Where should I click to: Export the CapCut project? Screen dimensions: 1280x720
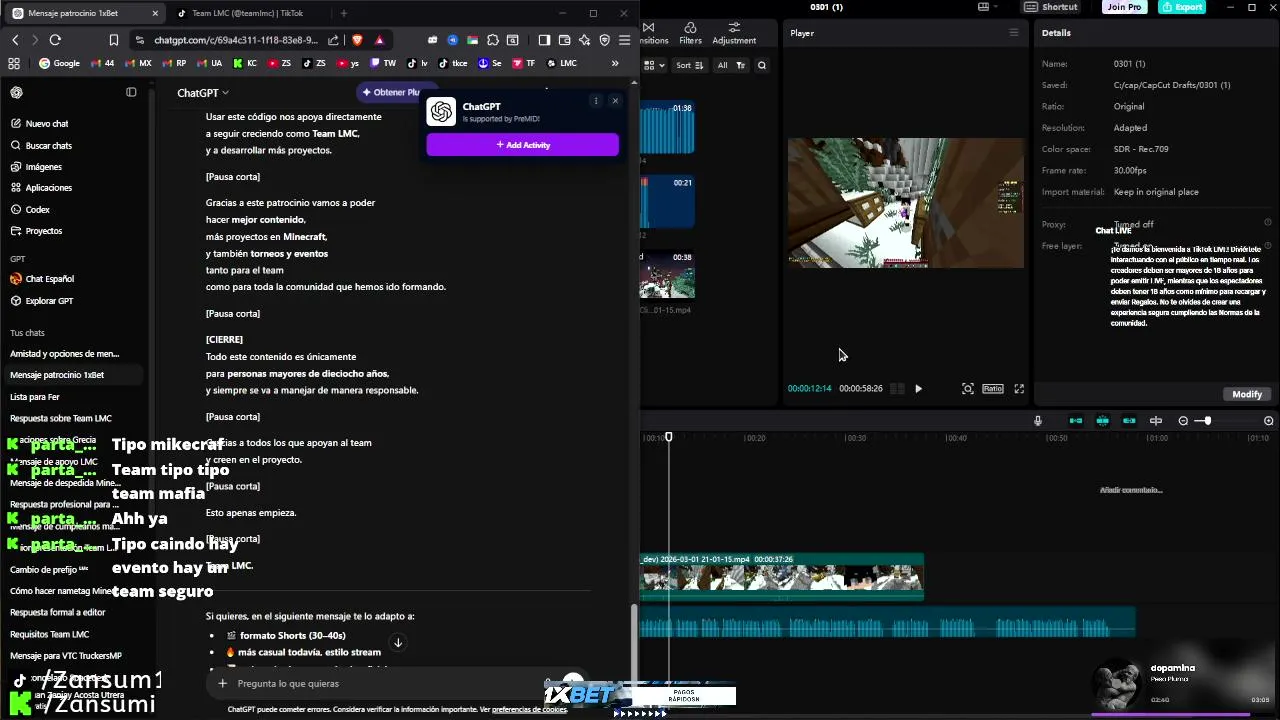[1181, 7]
